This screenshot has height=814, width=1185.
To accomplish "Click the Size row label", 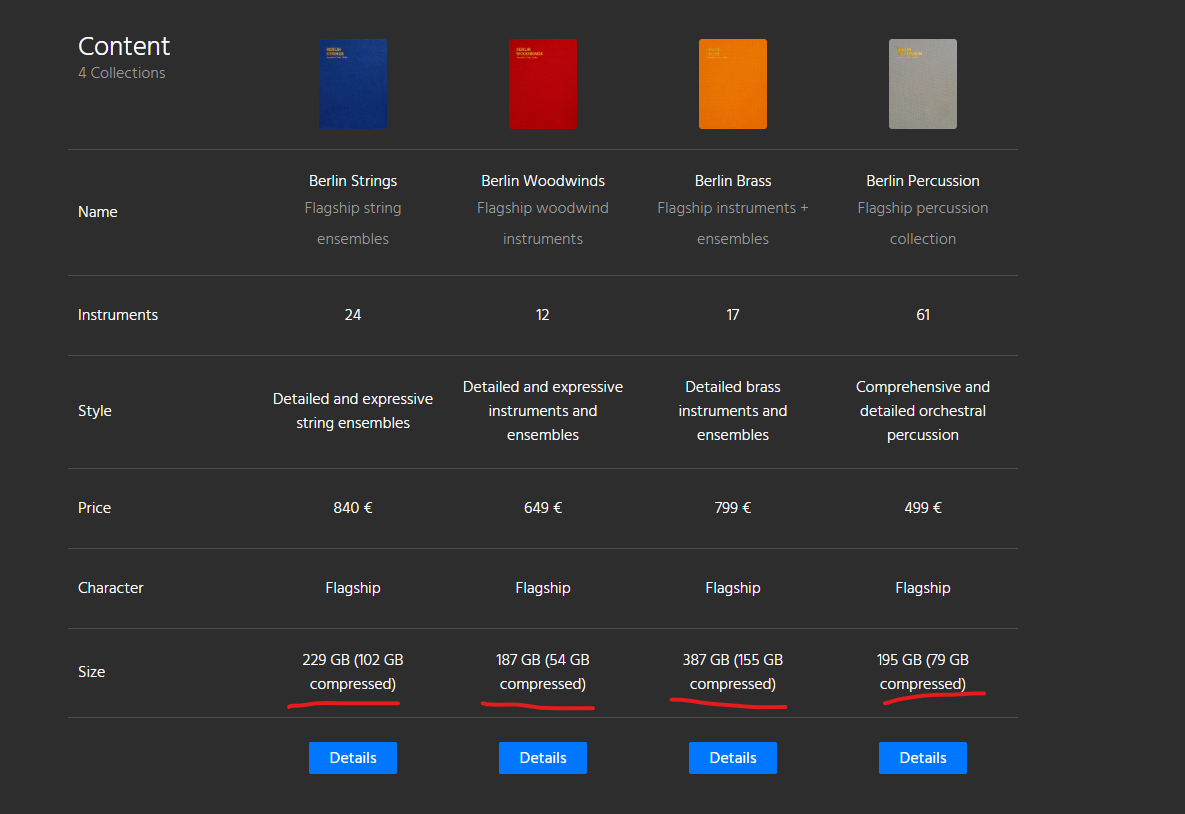I will pyautogui.click(x=92, y=672).
